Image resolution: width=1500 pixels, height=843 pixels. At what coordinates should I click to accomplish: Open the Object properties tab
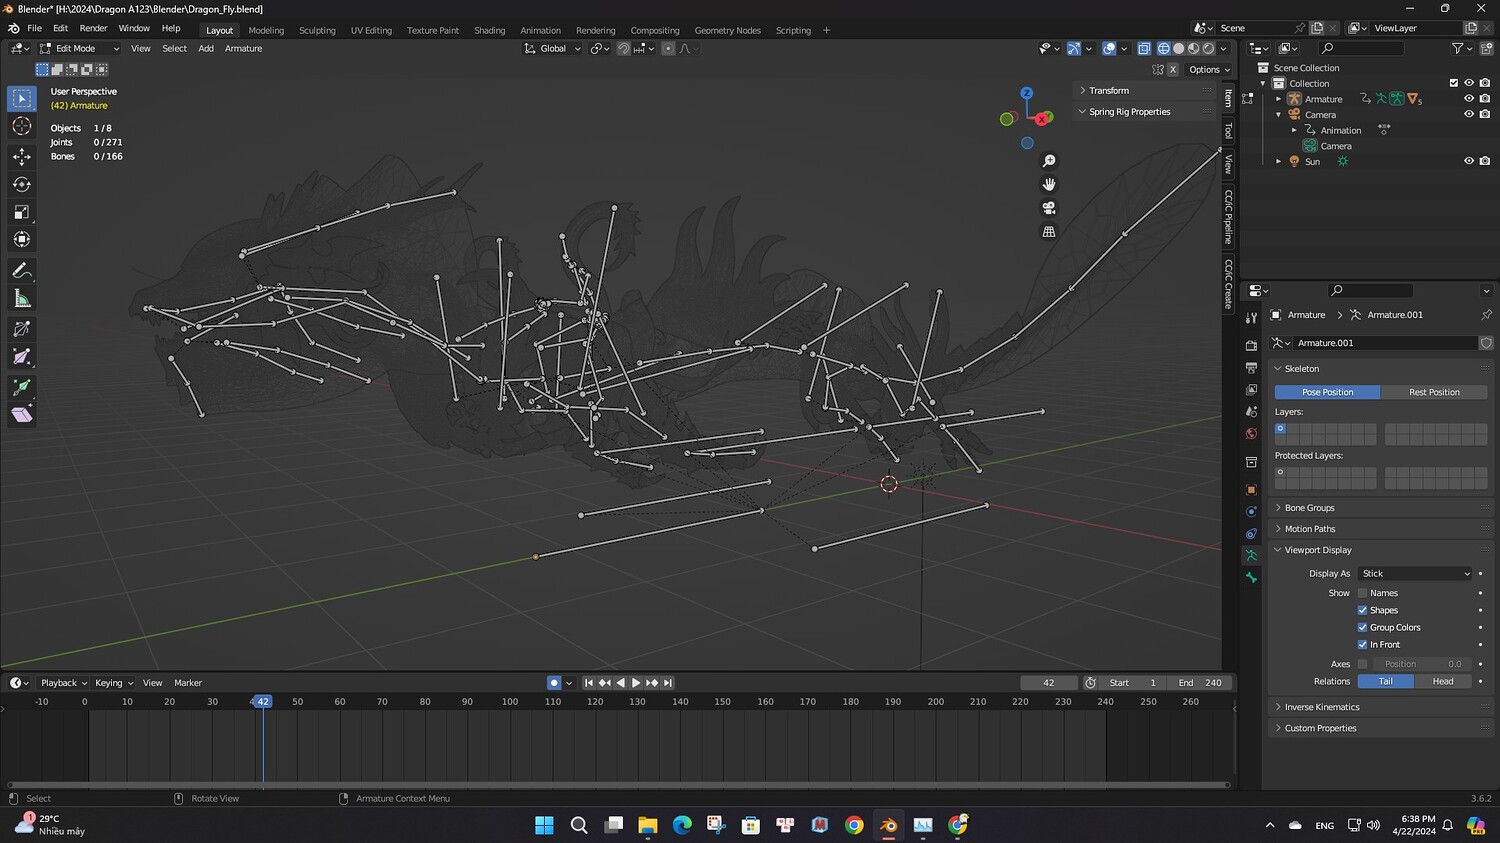1251,490
